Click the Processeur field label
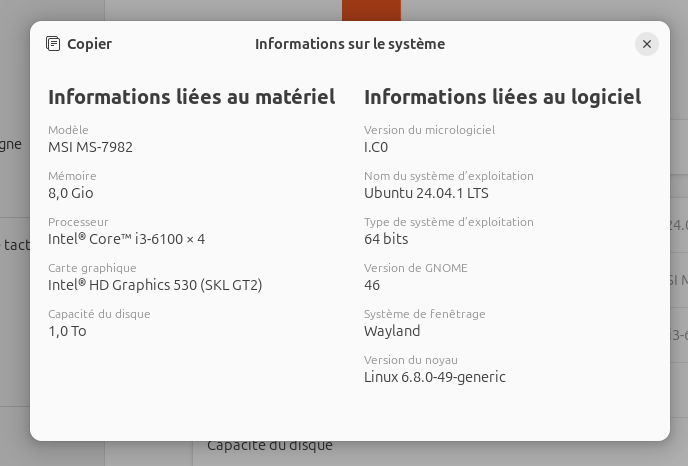 [78, 222]
